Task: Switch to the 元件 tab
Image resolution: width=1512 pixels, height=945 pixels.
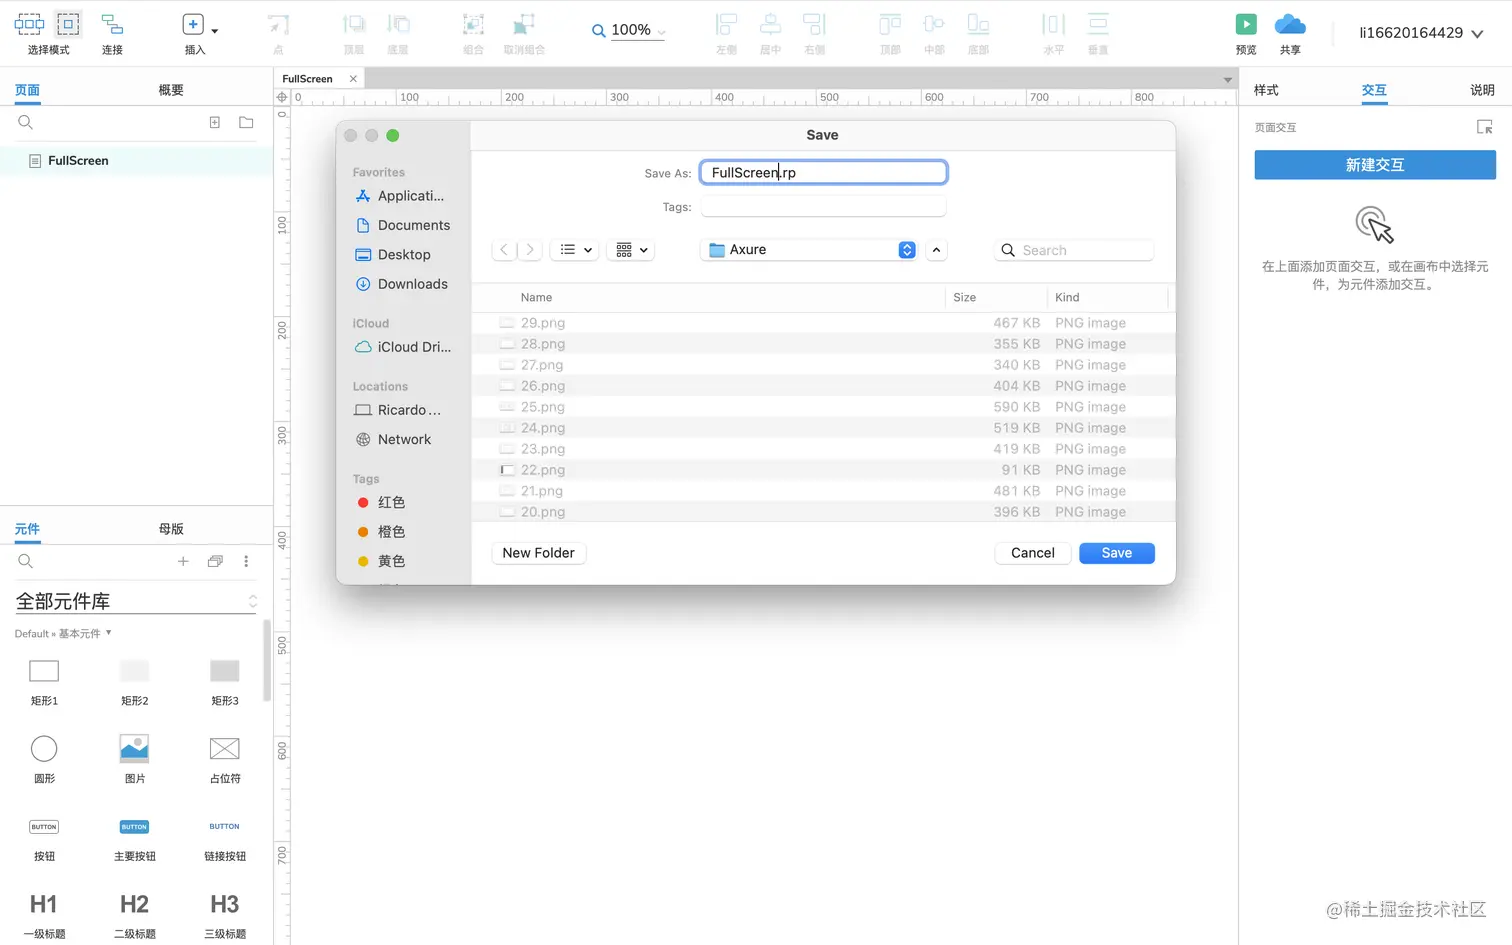Action: point(27,529)
